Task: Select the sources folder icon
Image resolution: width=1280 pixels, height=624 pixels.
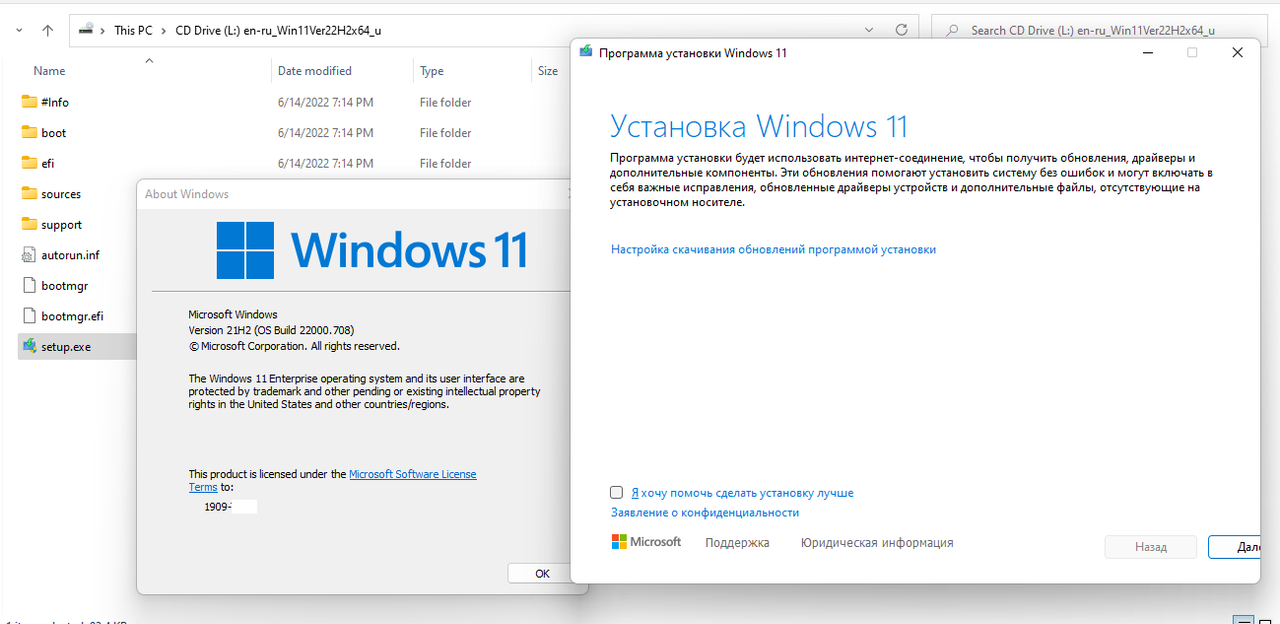Action: pyautogui.click(x=29, y=194)
